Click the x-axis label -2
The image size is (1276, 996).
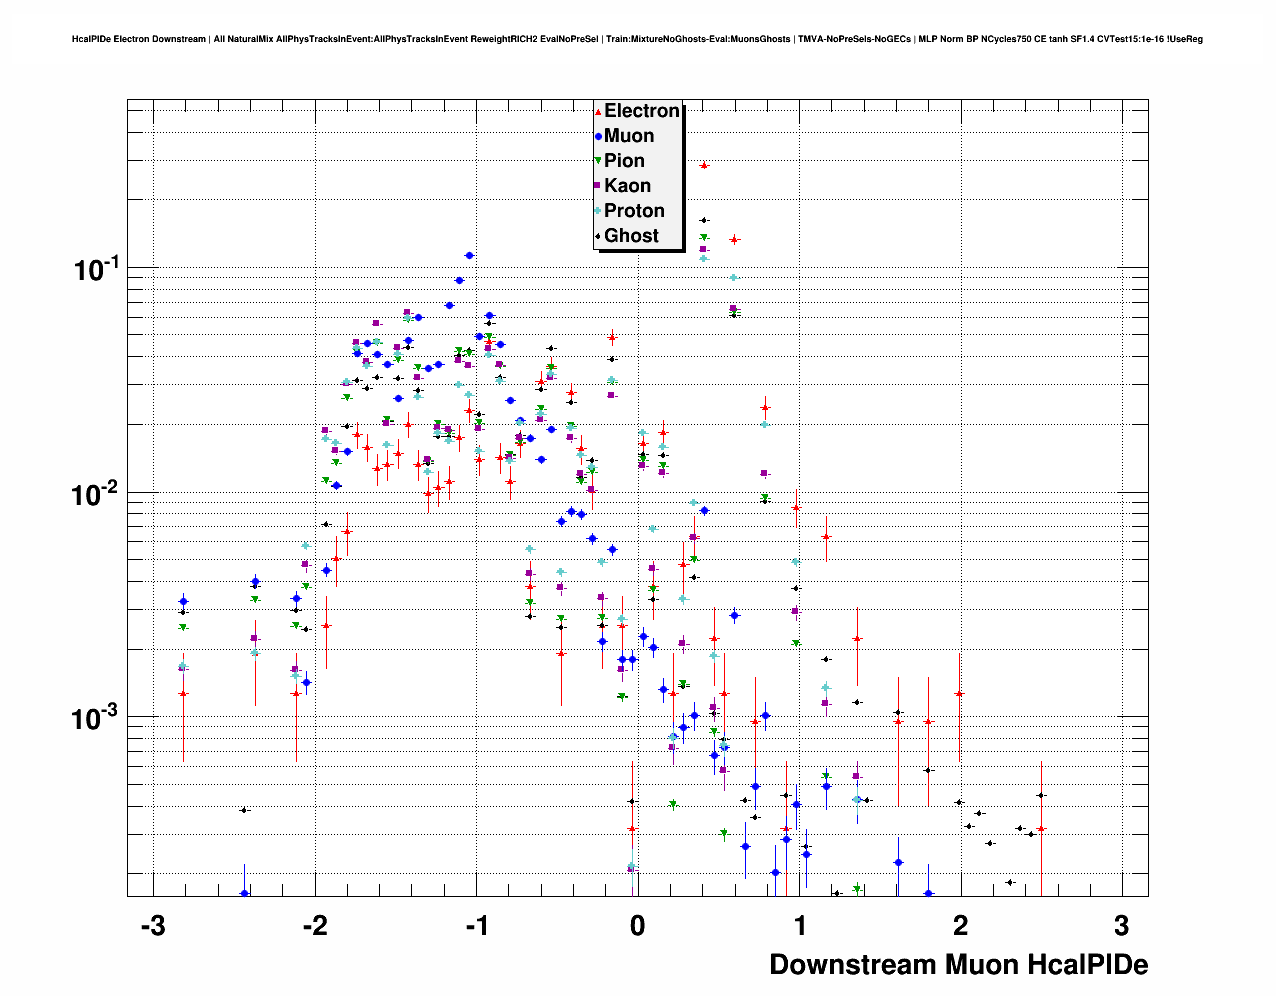[314, 925]
